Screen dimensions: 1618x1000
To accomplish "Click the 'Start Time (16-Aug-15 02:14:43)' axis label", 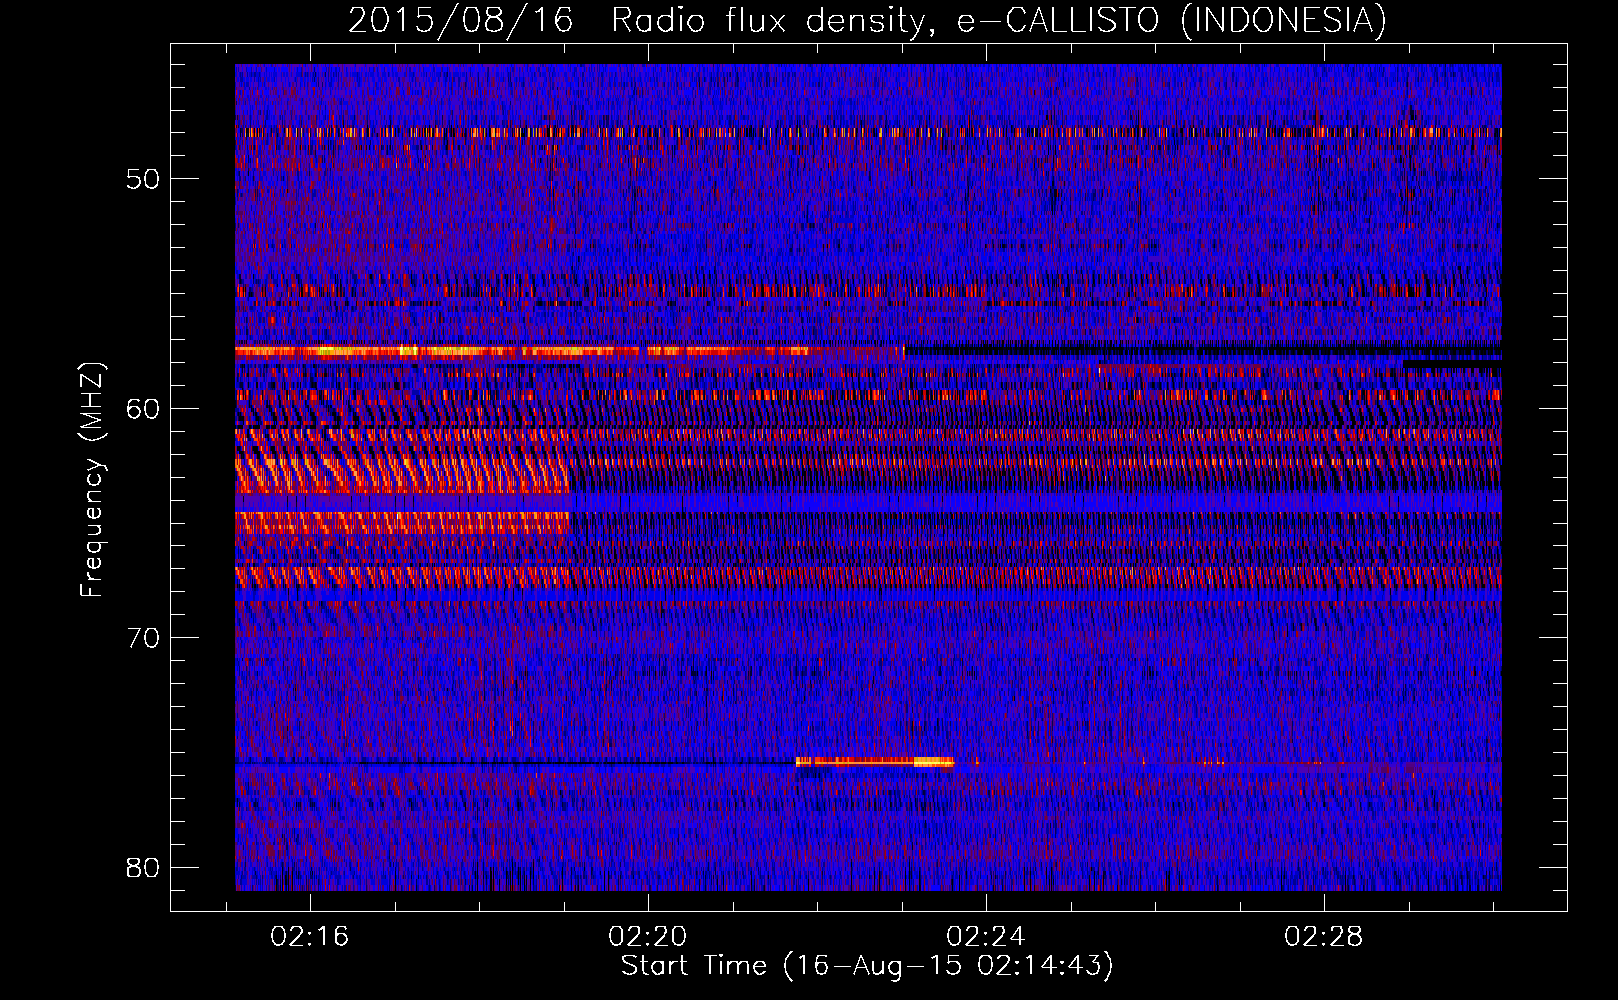I will pyautogui.click(x=867, y=966).
